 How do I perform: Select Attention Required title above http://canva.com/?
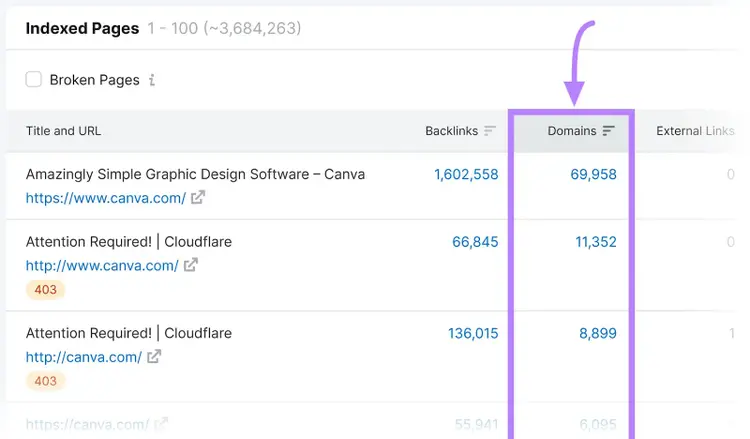129,333
